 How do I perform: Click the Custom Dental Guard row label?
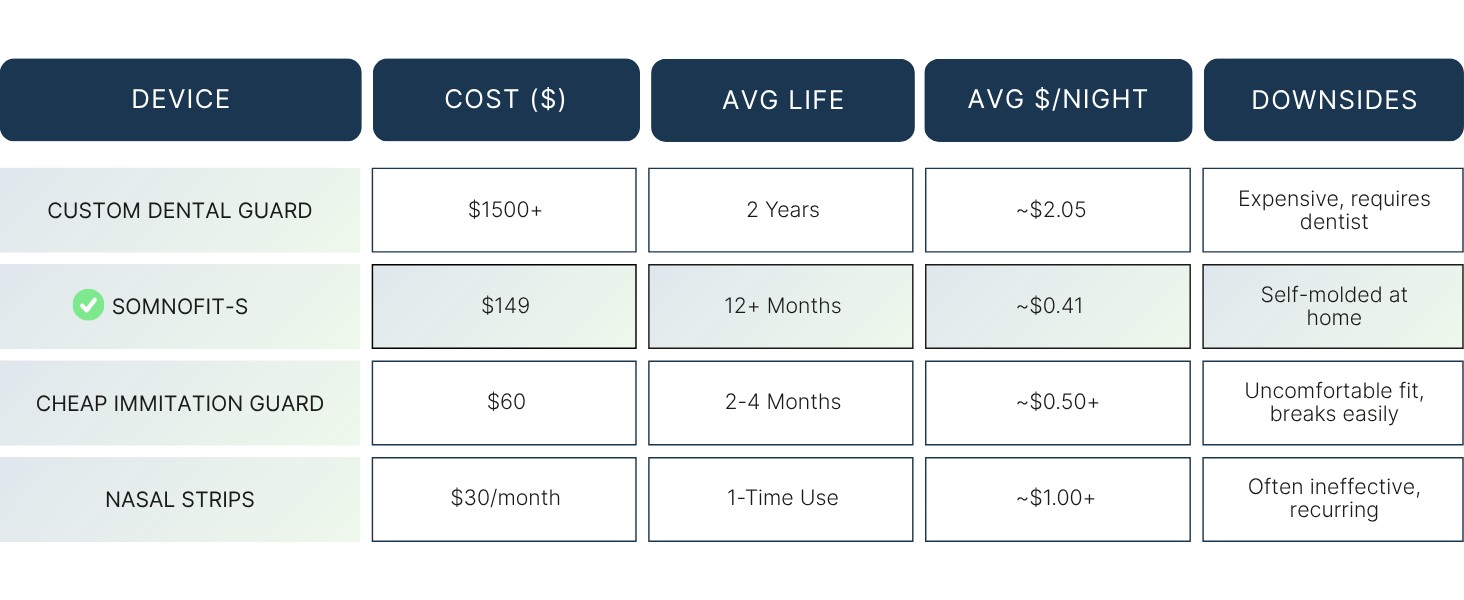pos(180,210)
